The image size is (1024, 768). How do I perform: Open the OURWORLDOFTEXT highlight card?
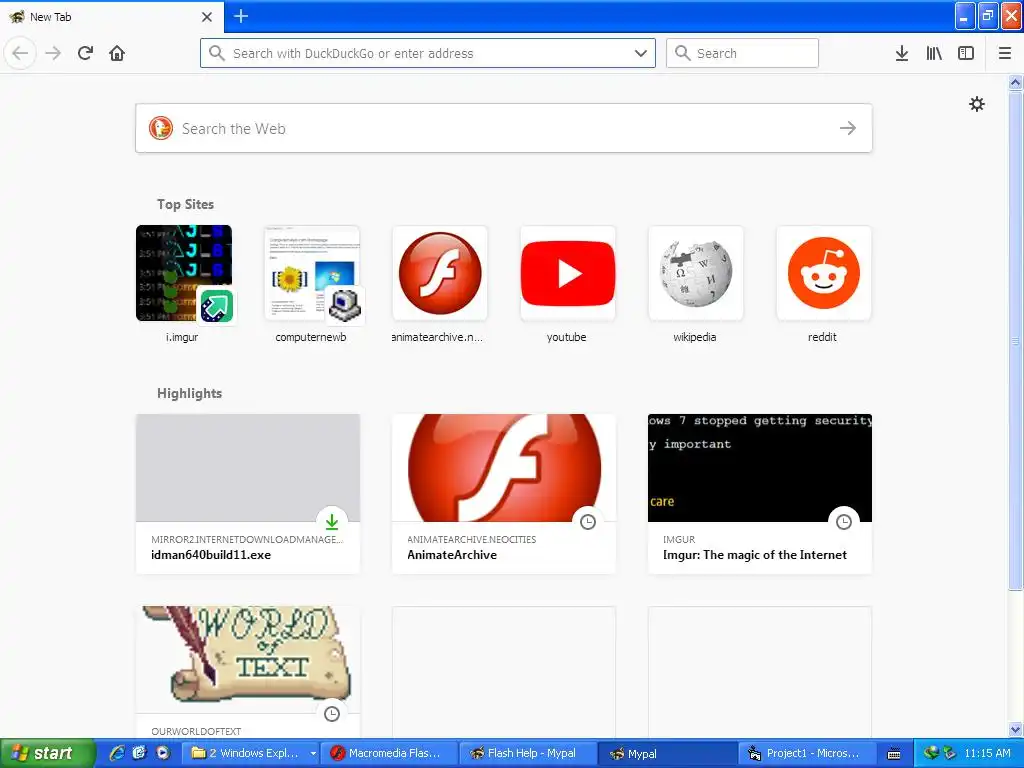[x=248, y=672]
